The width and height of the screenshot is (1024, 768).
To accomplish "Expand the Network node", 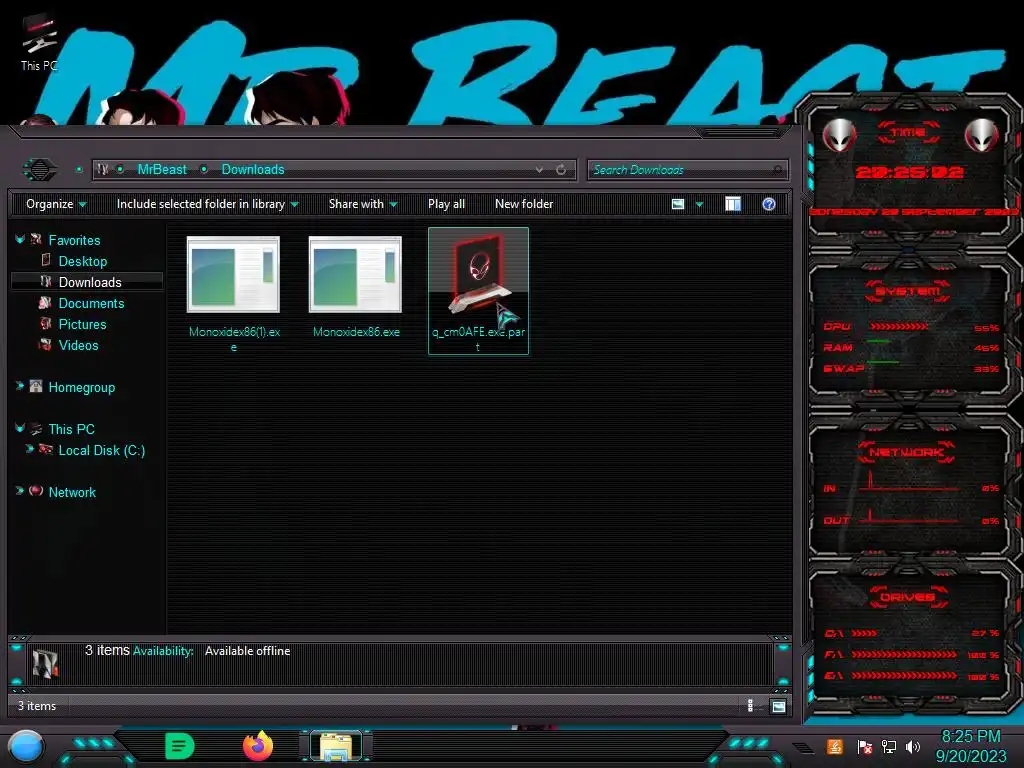I will (20, 490).
